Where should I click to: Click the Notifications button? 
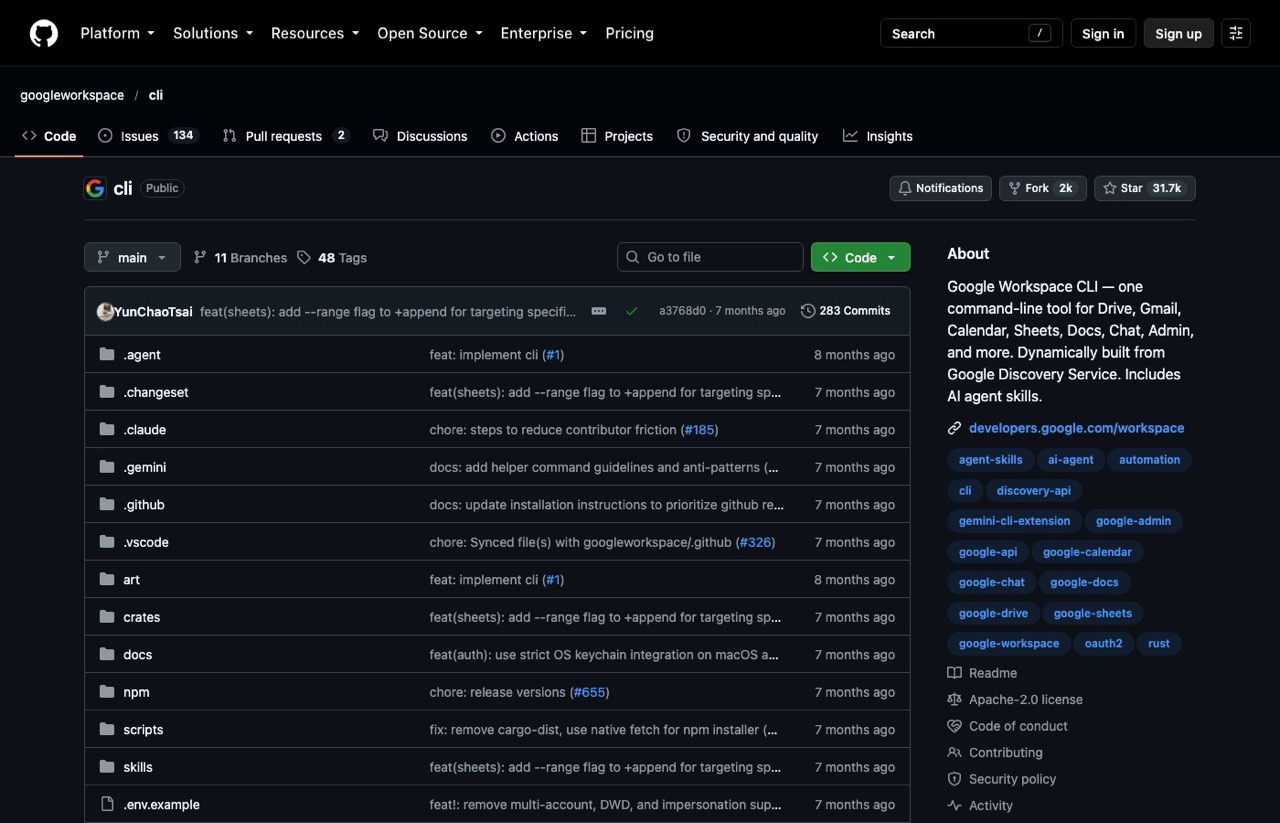(x=940, y=188)
